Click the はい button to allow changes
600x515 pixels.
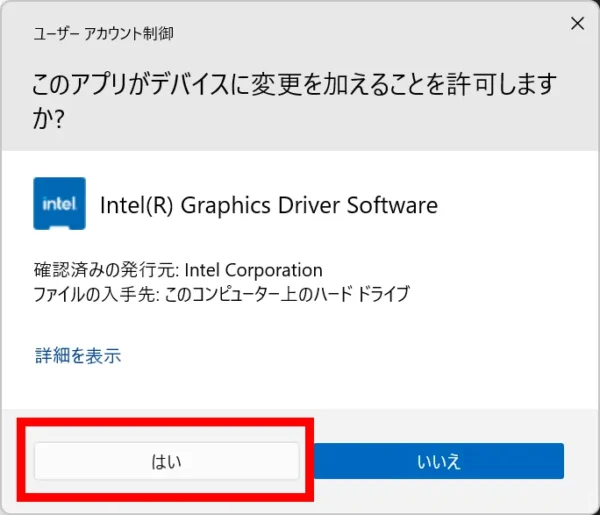(x=166, y=461)
